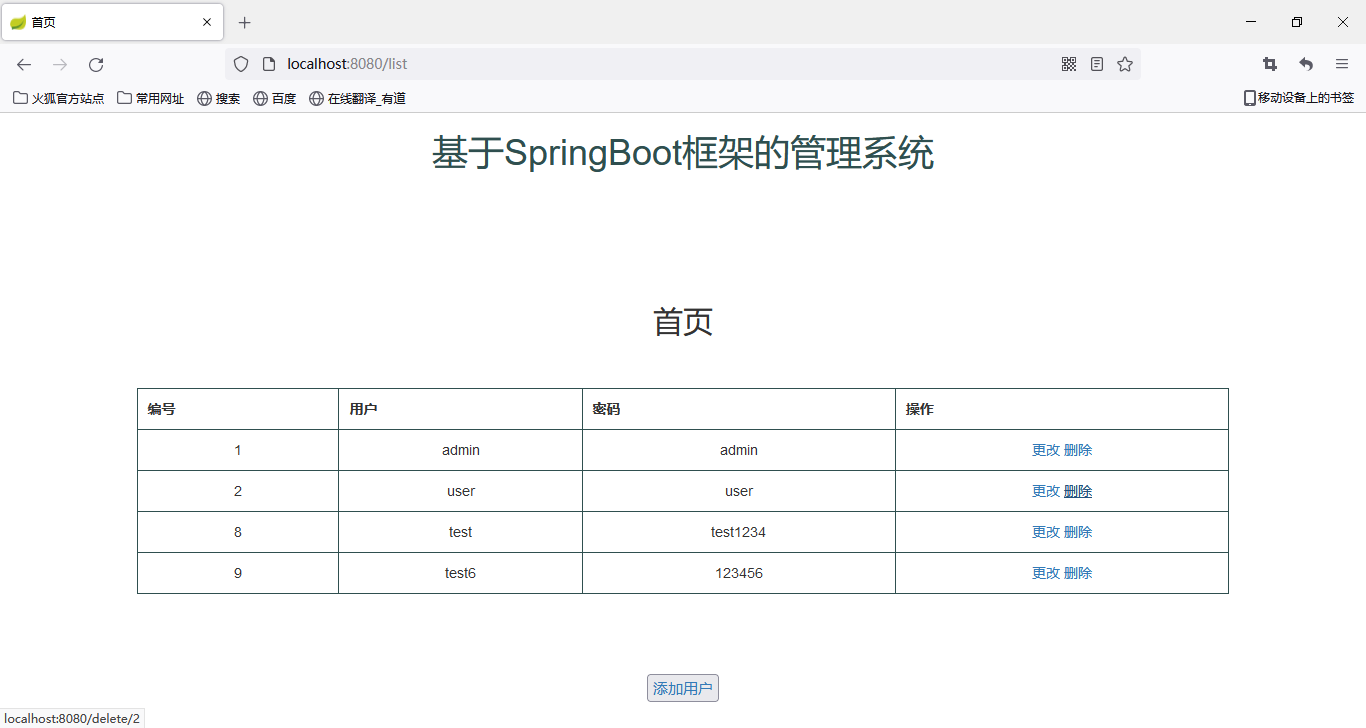Click 删除 link for user row

1078,491
